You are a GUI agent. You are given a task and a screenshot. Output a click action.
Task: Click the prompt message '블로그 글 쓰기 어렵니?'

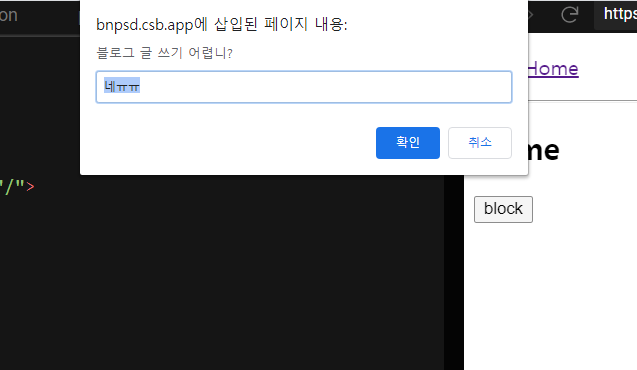pyautogui.click(x=164, y=53)
